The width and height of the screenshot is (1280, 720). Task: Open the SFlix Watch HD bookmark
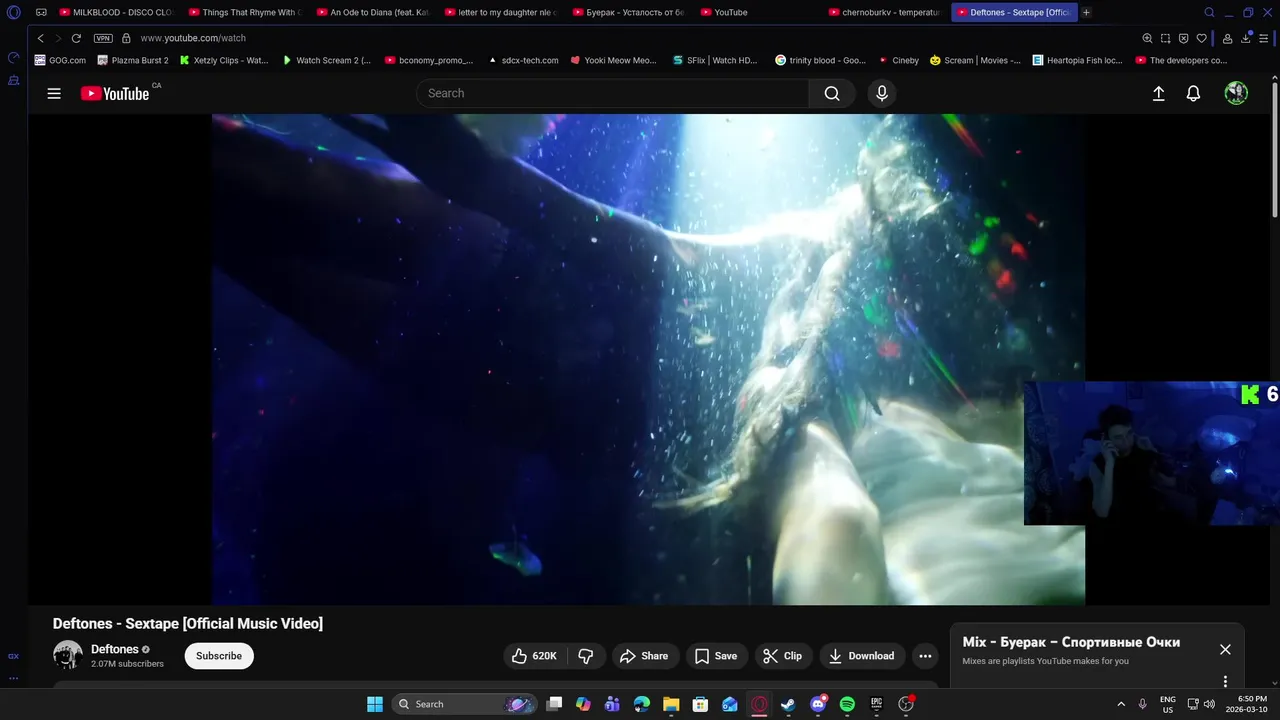point(716,60)
